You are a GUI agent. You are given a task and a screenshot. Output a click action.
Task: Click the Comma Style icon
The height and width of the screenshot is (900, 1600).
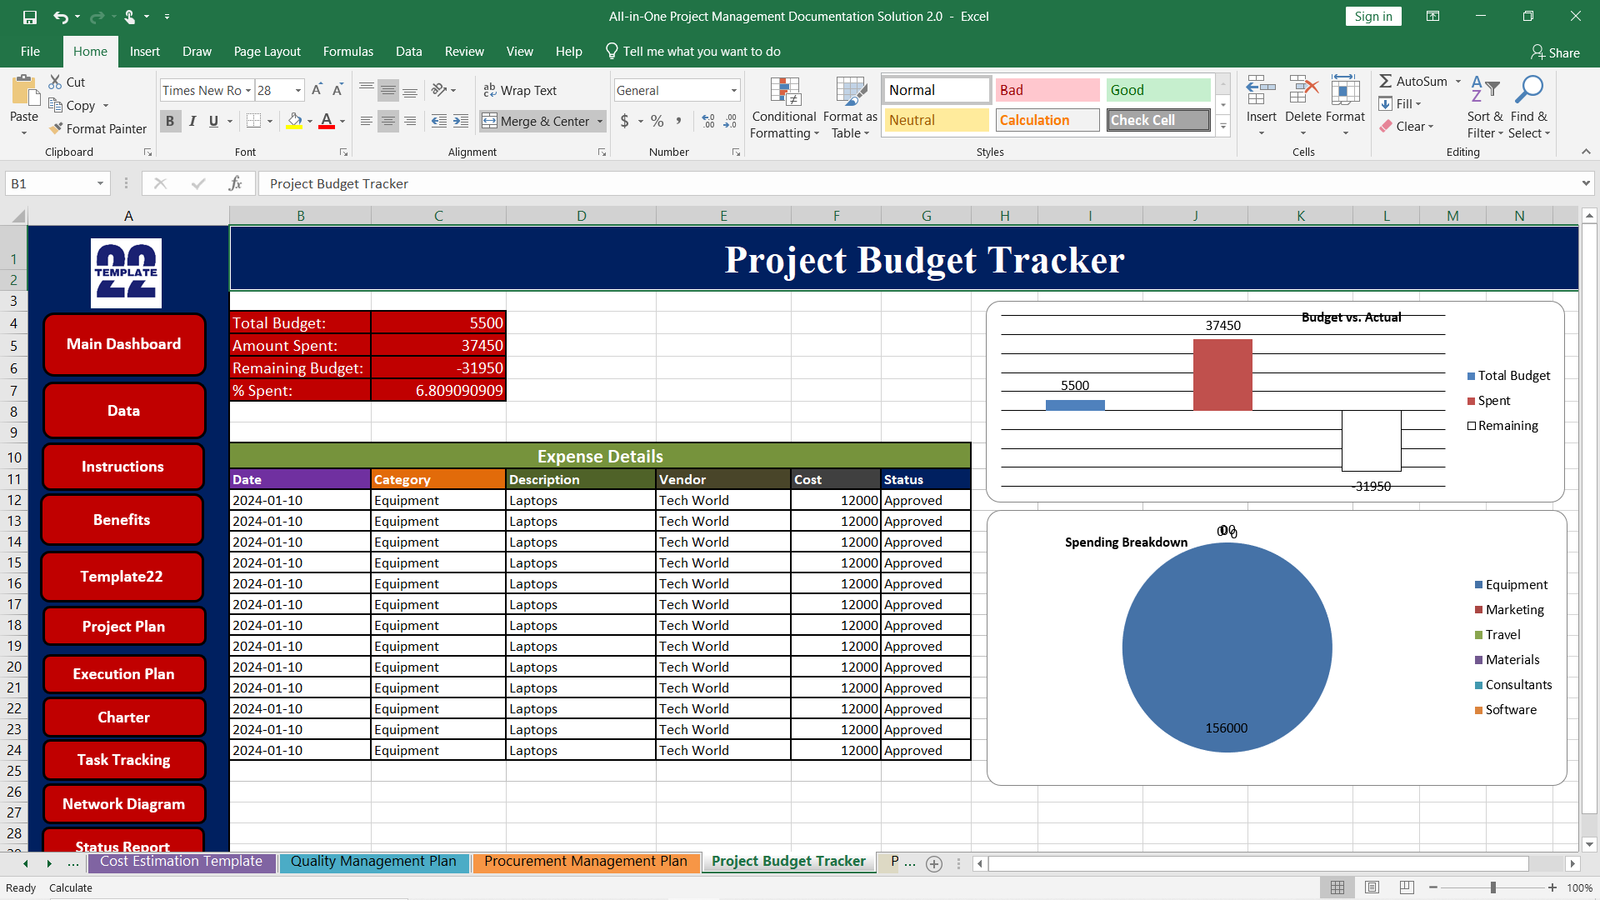[x=679, y=121]
